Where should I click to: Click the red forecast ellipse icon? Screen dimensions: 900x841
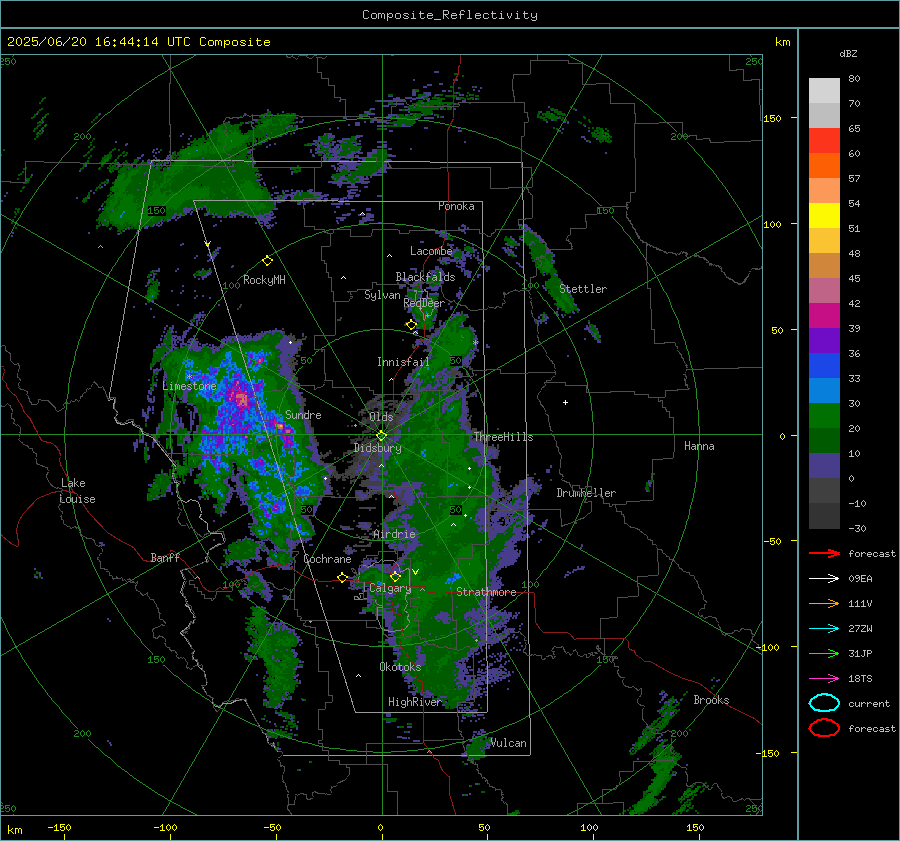coord(824,728)
